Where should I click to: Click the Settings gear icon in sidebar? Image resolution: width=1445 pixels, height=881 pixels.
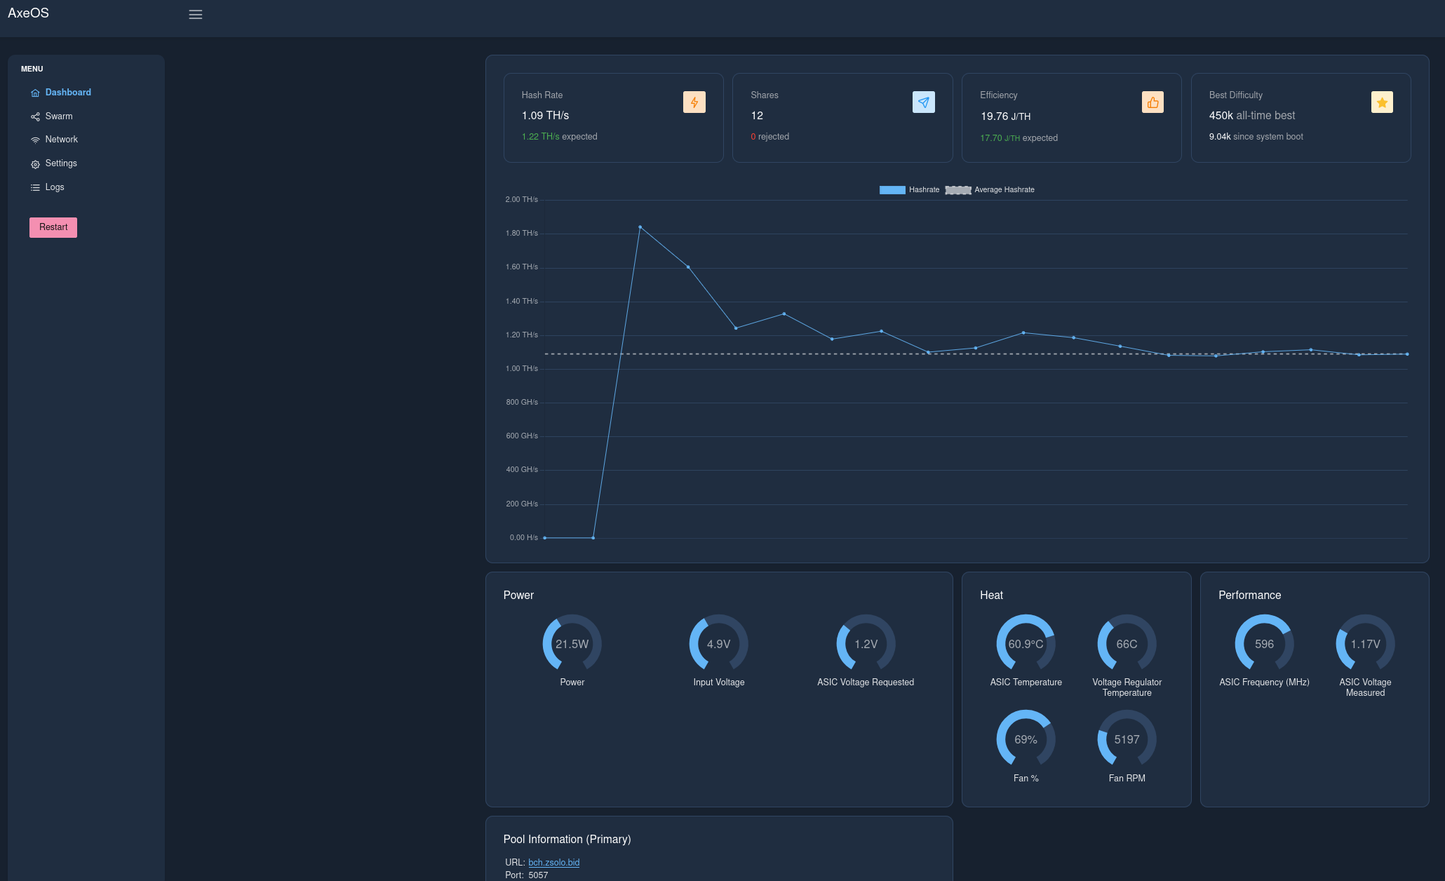point(35,164)
